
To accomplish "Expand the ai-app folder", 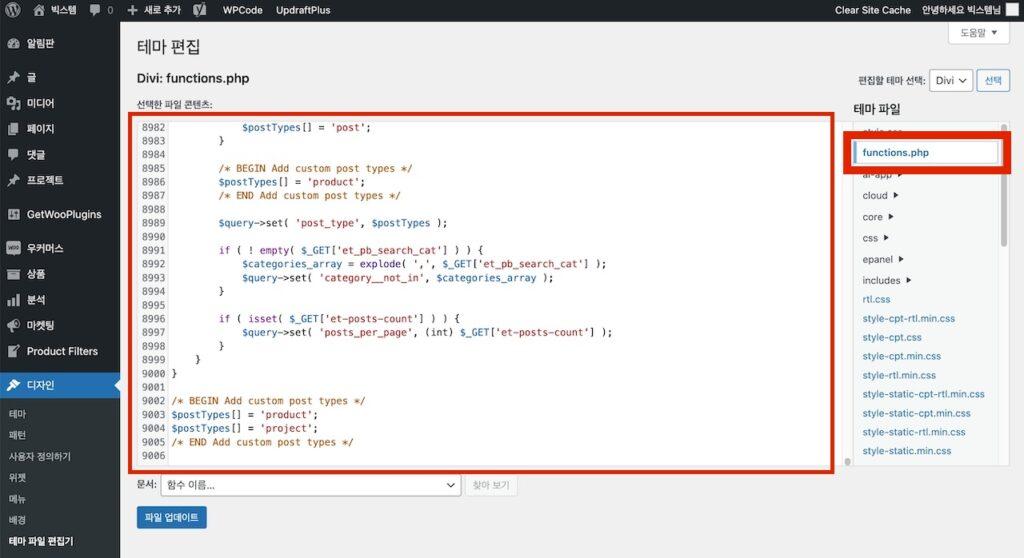I will pos(882,175).
